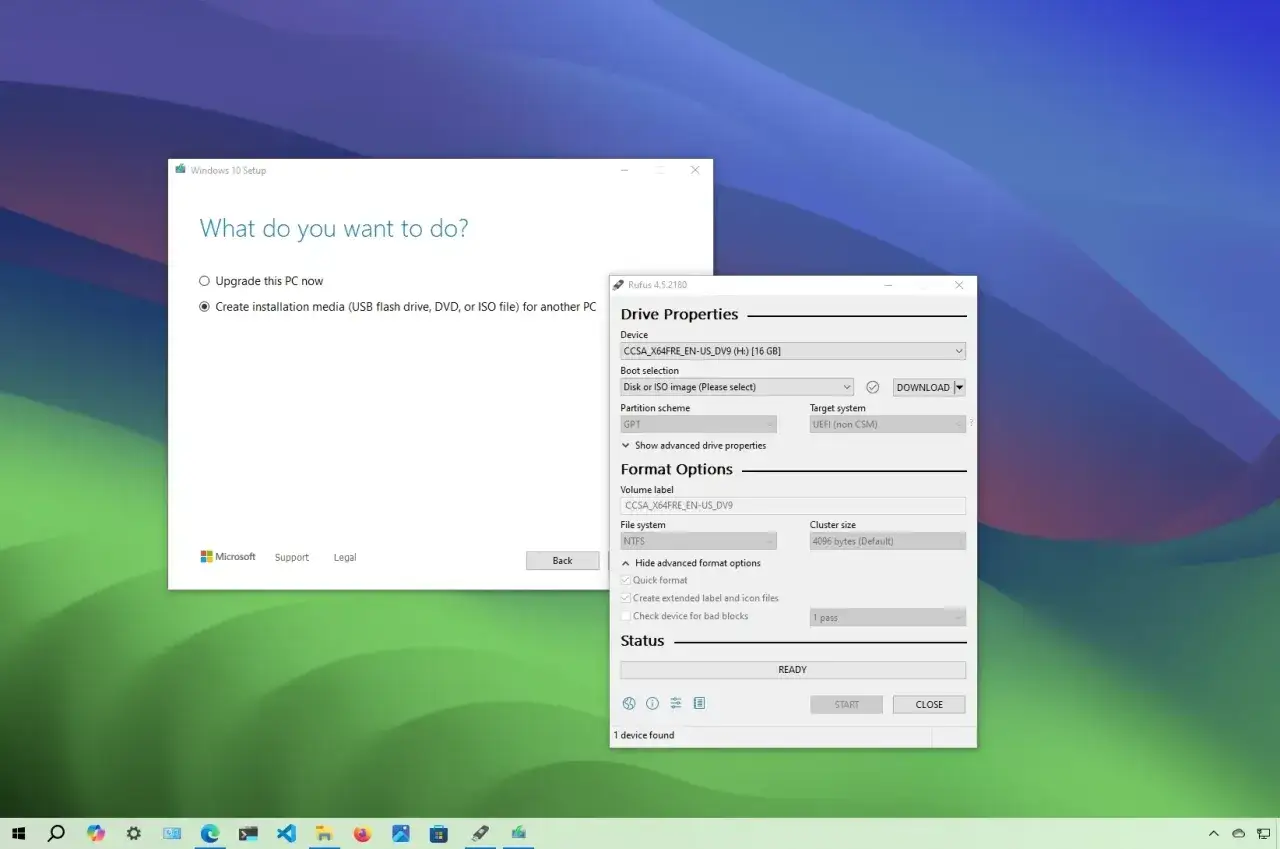Open the Rufus About dialog info icon
This screenshot has width=1280, height=849.
click(652, 703)
